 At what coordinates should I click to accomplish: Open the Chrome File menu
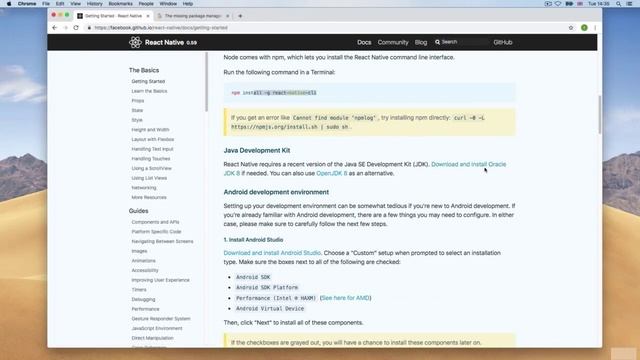[x=46, y=4]
